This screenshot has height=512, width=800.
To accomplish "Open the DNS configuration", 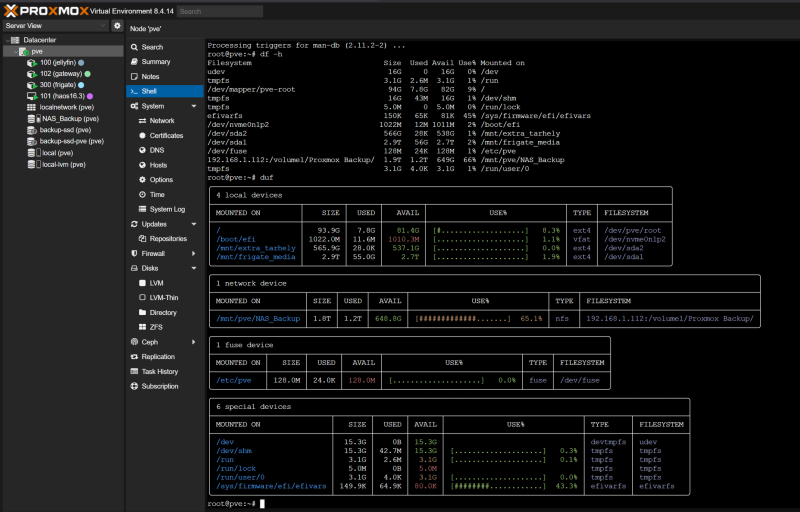I will [156, 149].
